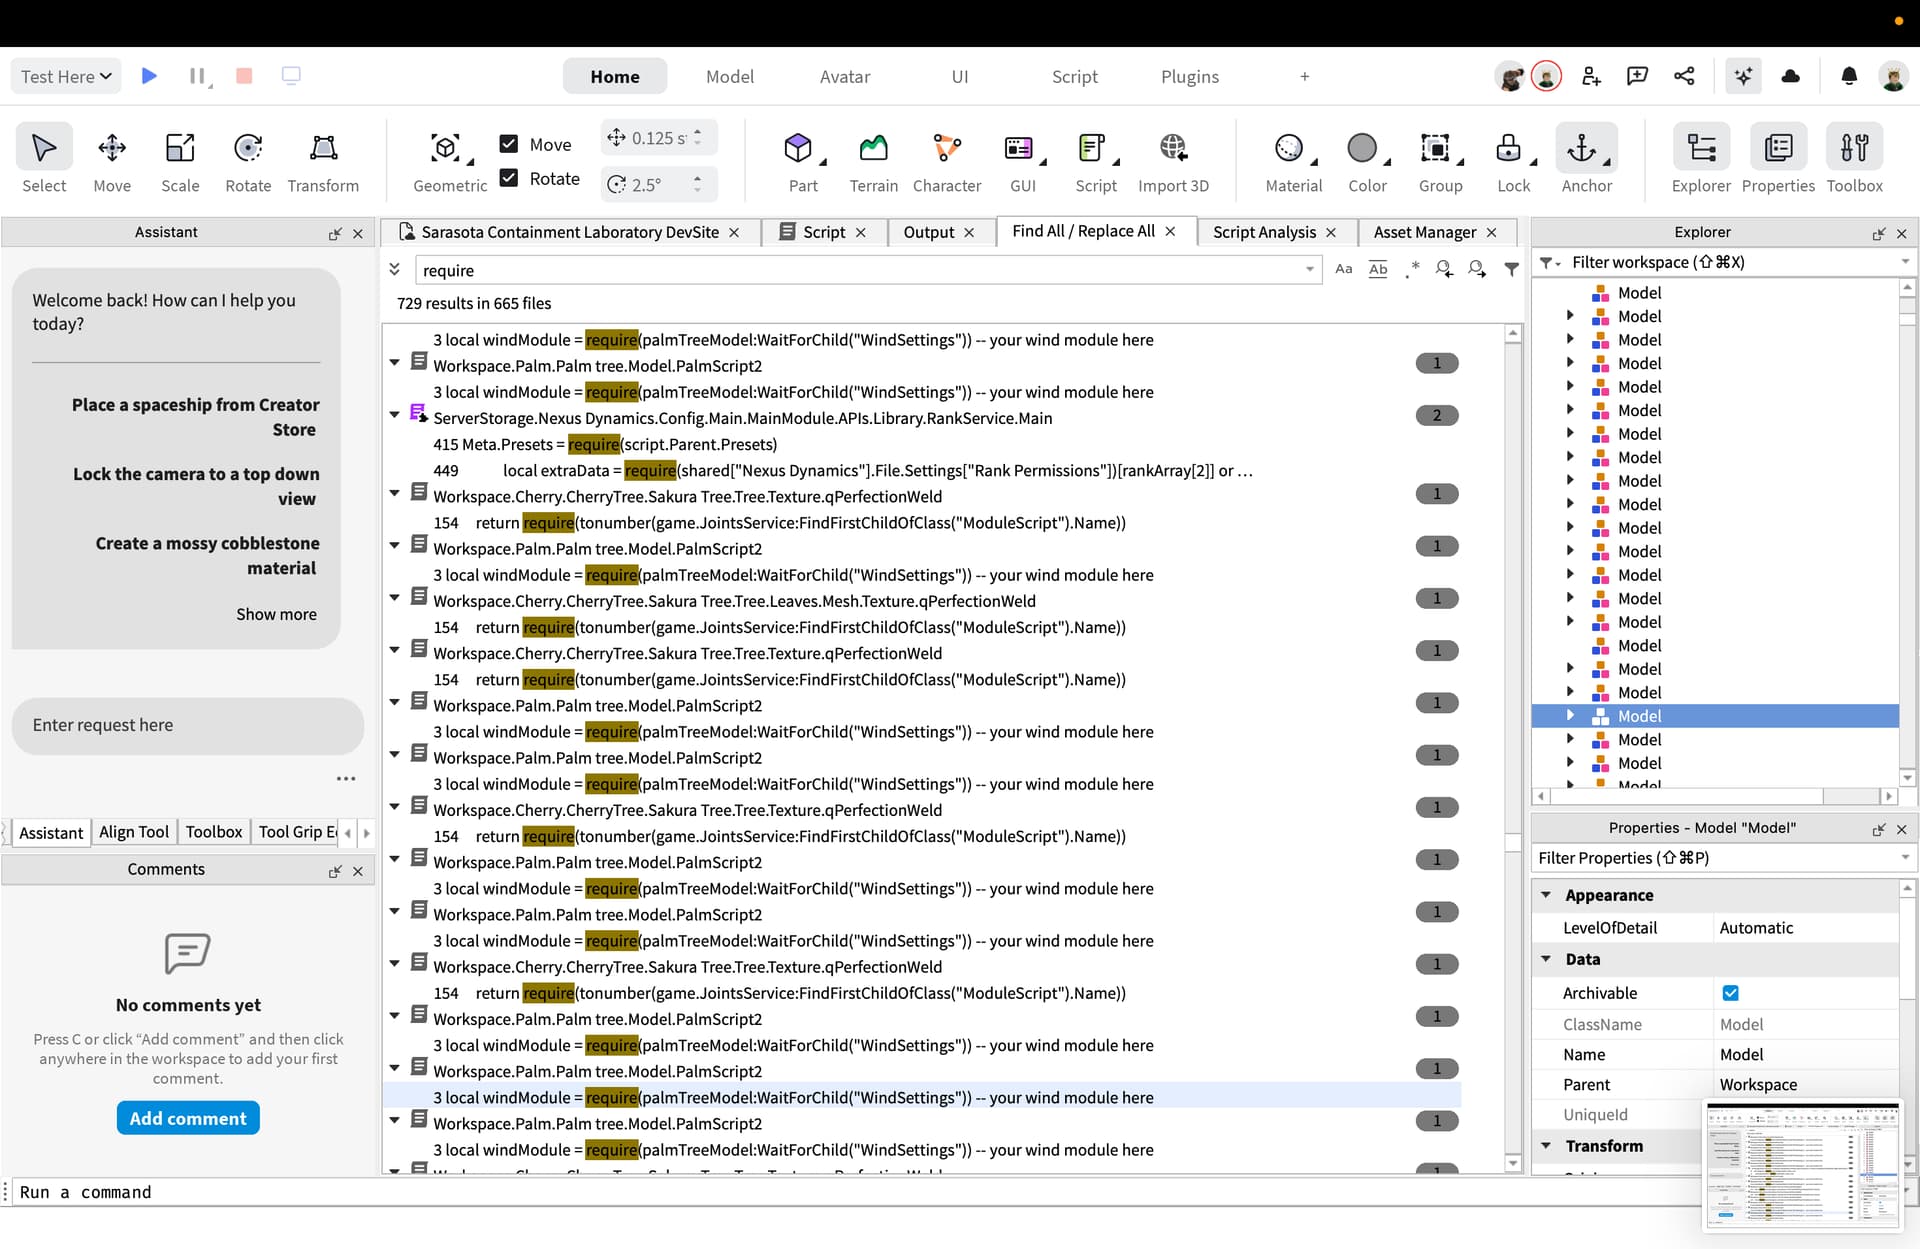This screenshot has height=1249, width=1920.
Task: Open the Explorer panel button
Action: 1701,160
